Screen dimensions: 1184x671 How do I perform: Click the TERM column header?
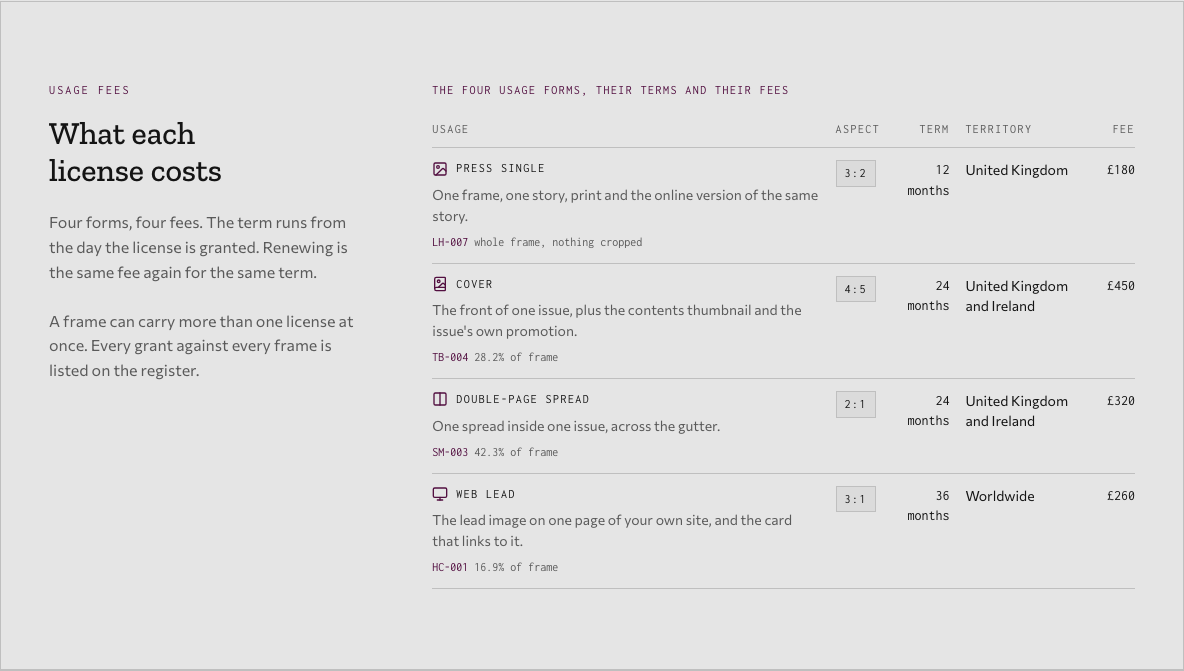pos(934,129)
